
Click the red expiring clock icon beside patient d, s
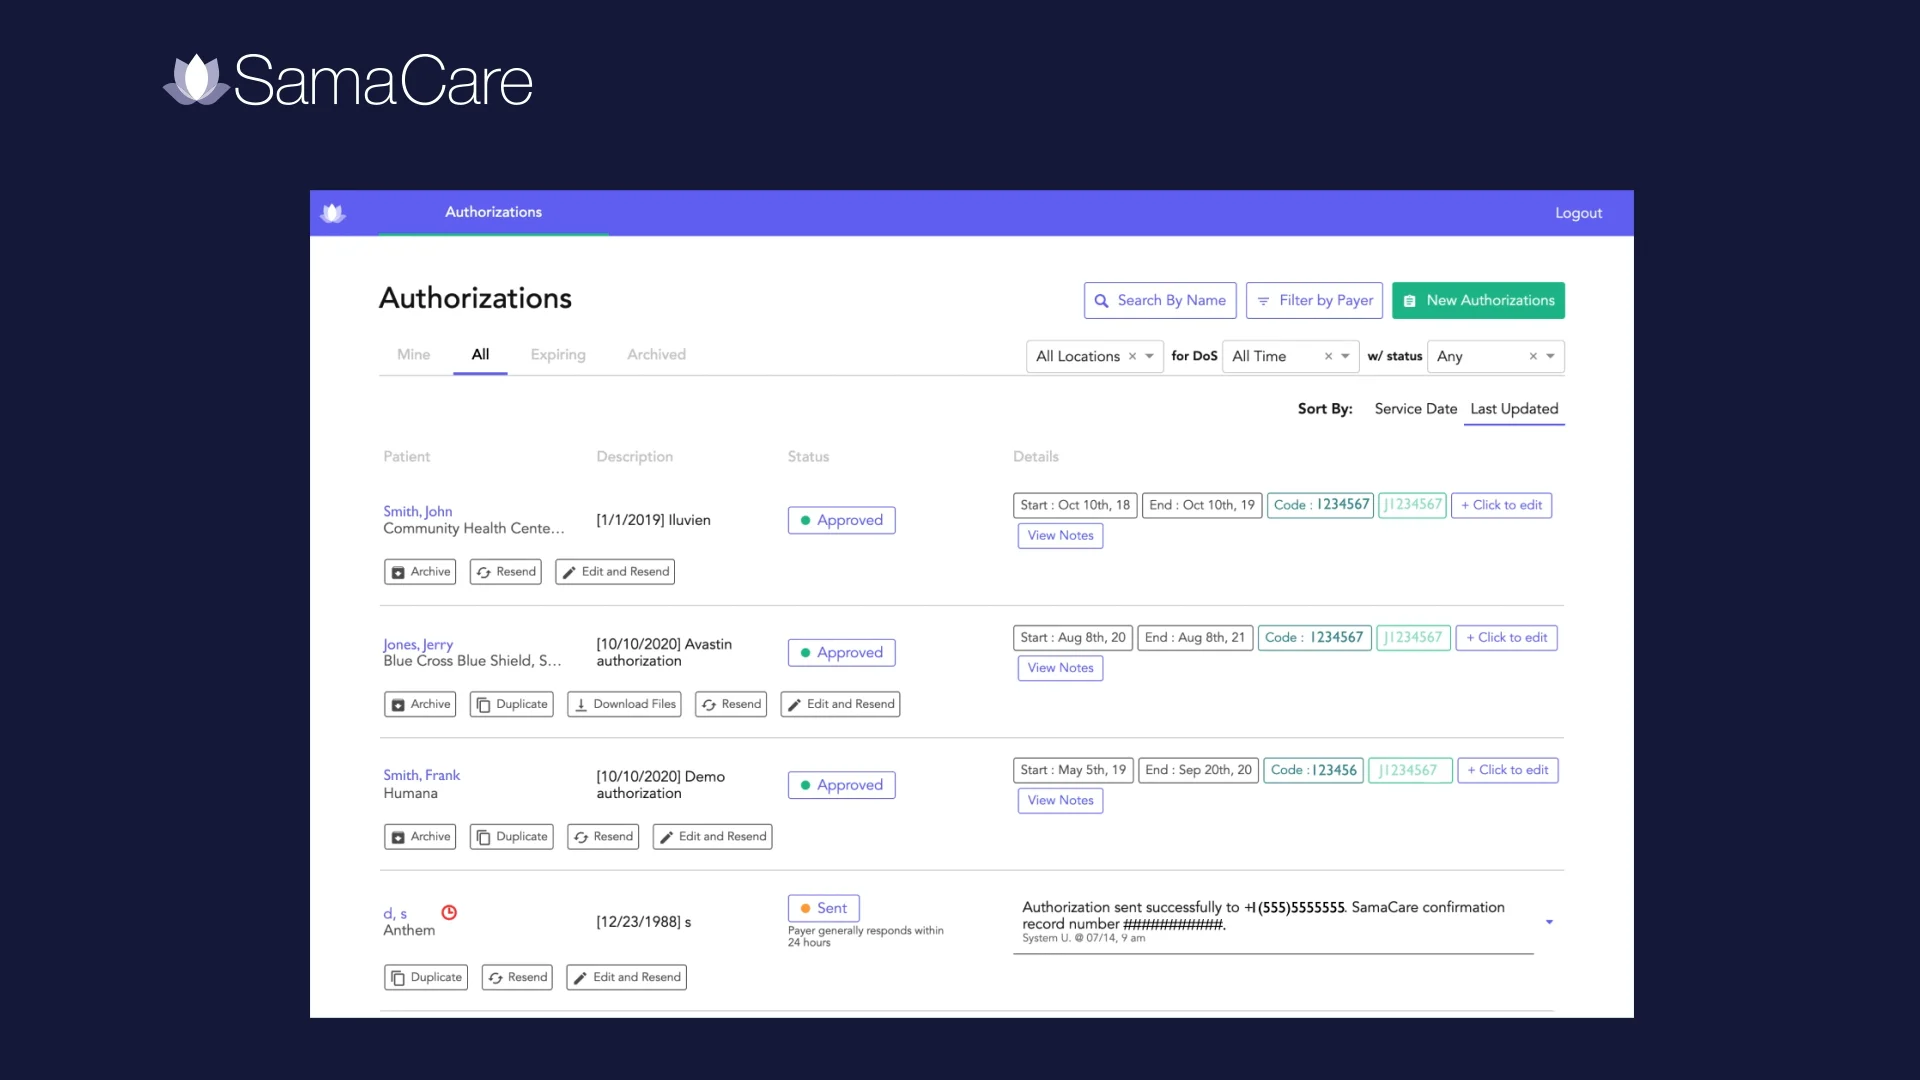tap(448, 913)
